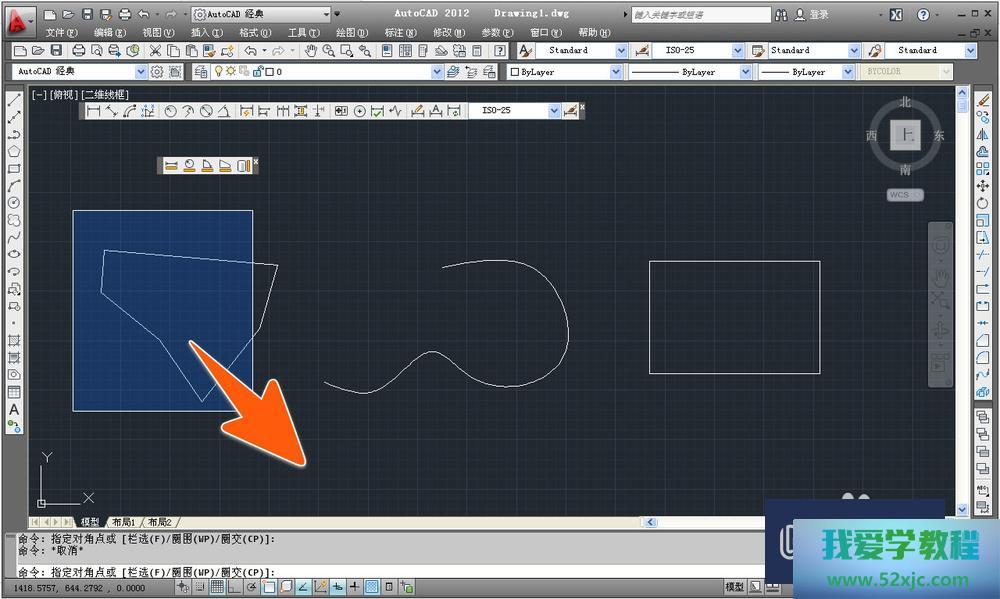Click the Save floppy disk icon
Screen dimensions: 1000x599
tap(56, 51)
